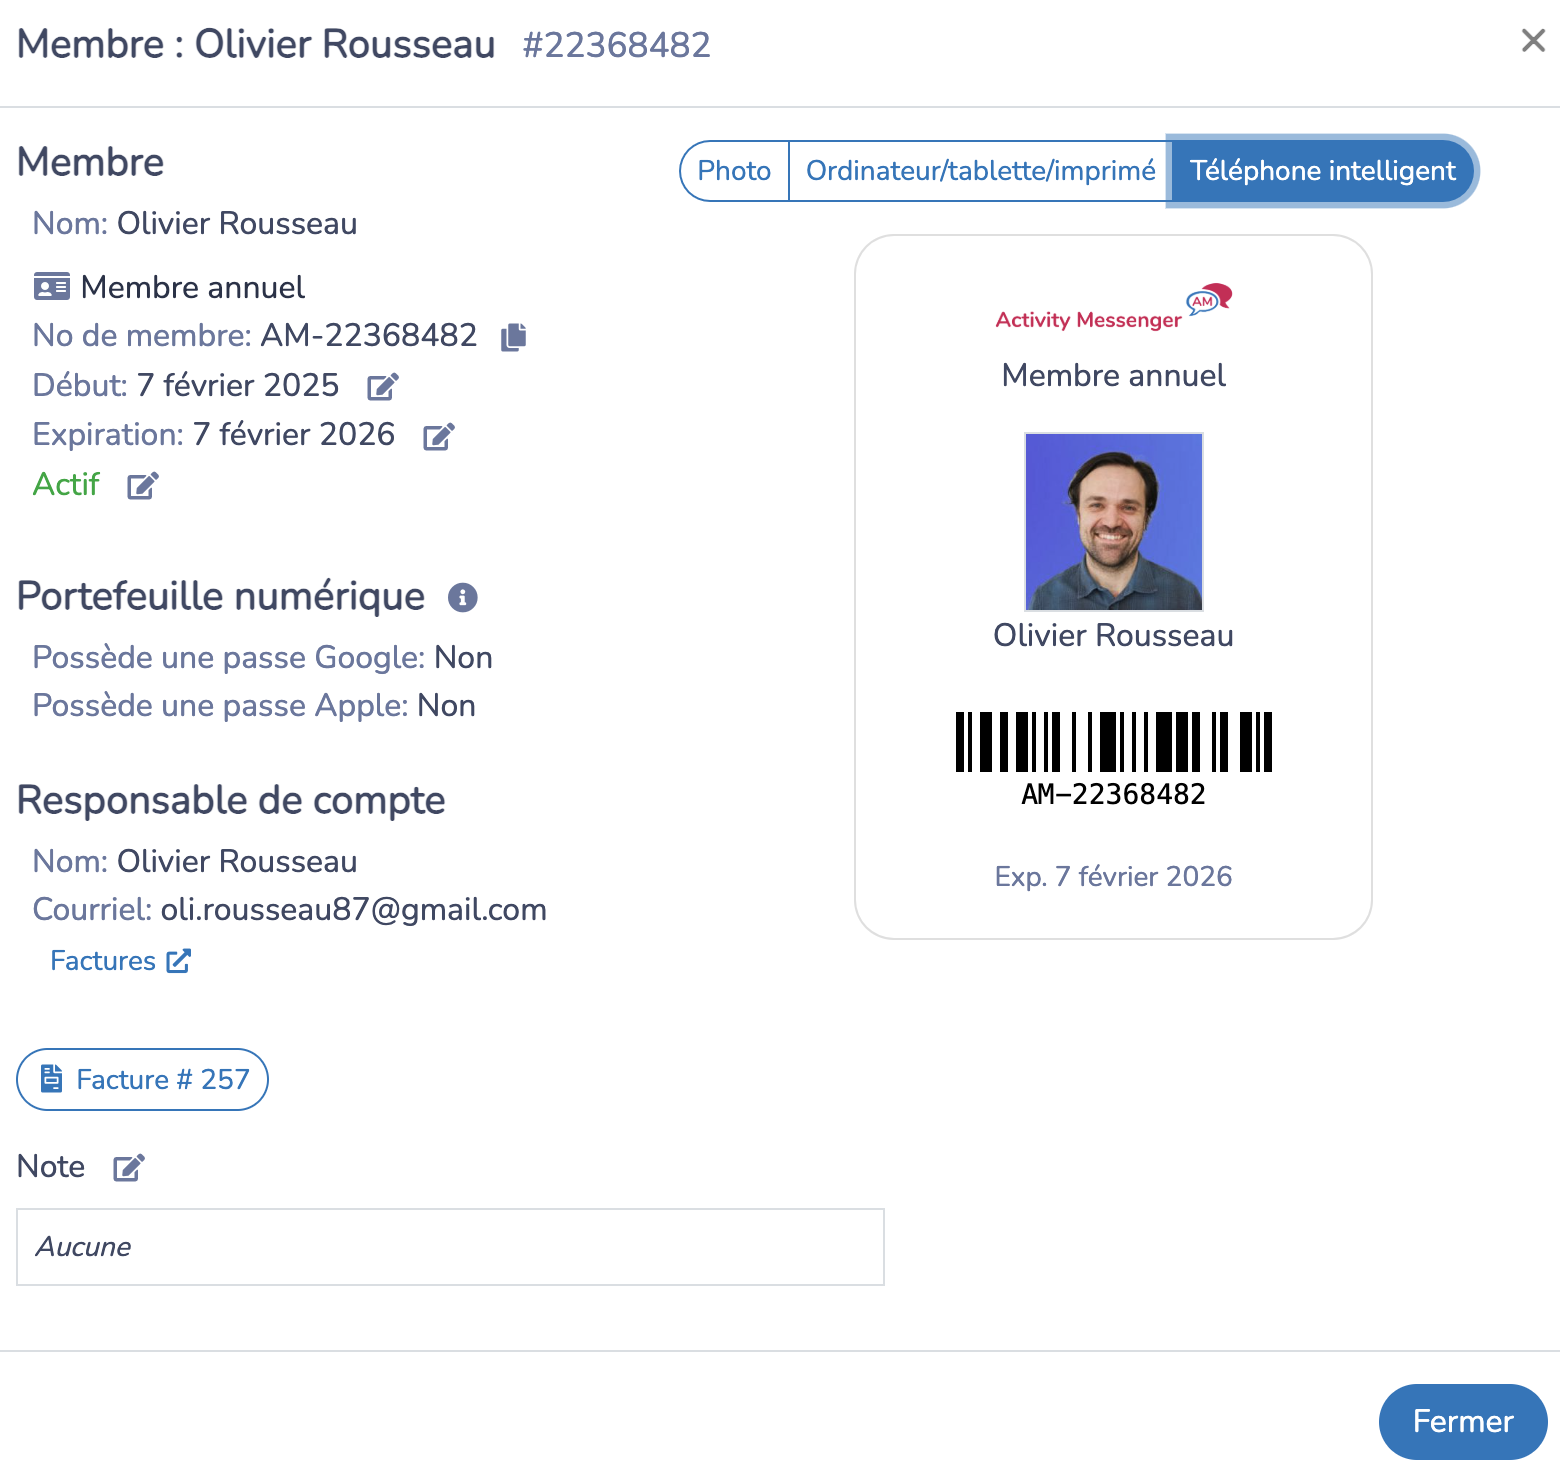
Task: Edit the Début date 7 février 2025
Action: [x=383, y=386]
